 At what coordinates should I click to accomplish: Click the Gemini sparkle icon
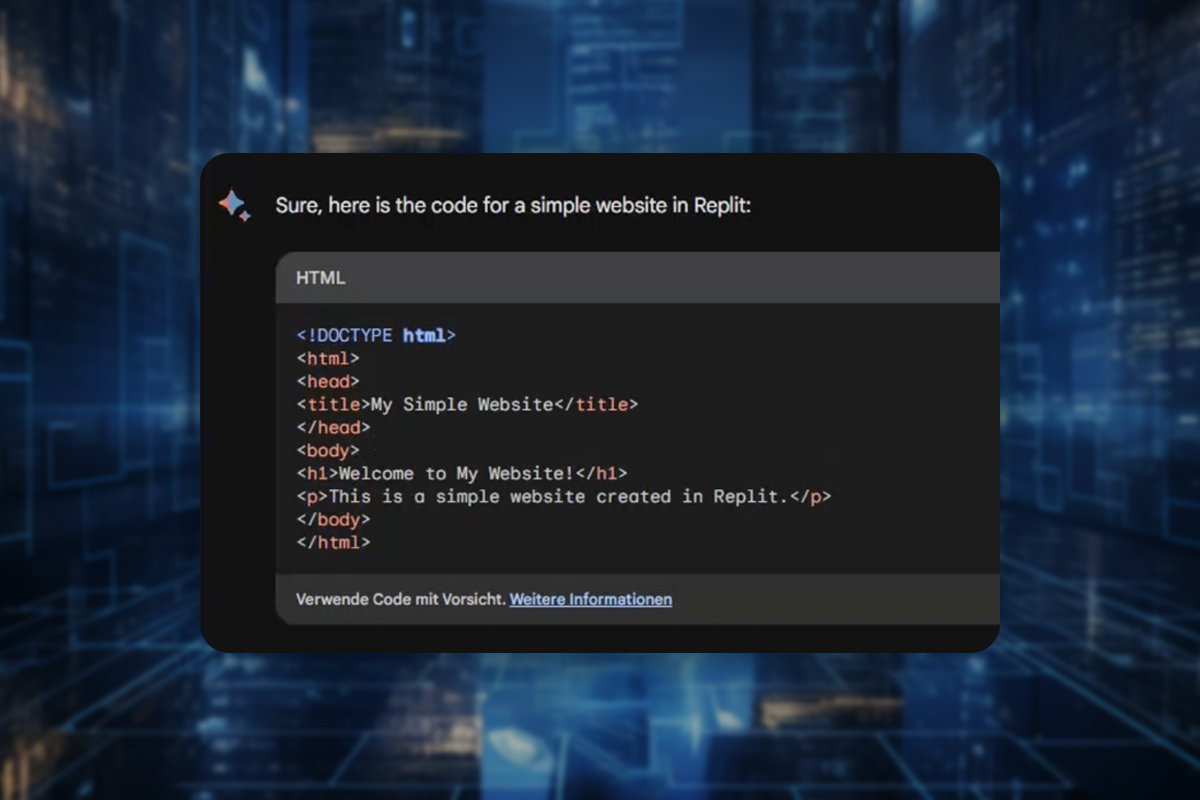[234, 205]
